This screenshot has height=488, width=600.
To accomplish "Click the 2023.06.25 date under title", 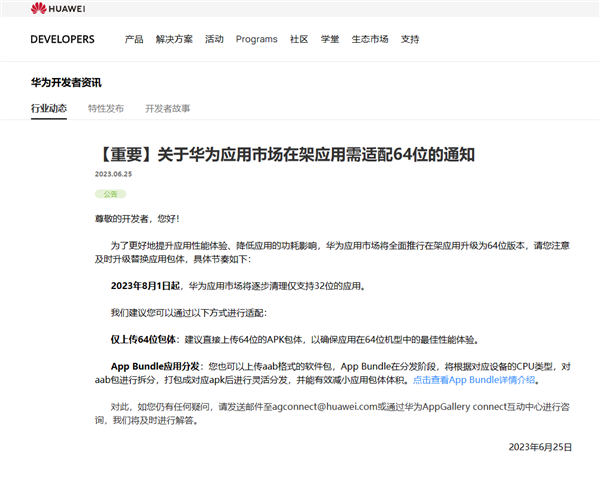I will pos(113,174).
